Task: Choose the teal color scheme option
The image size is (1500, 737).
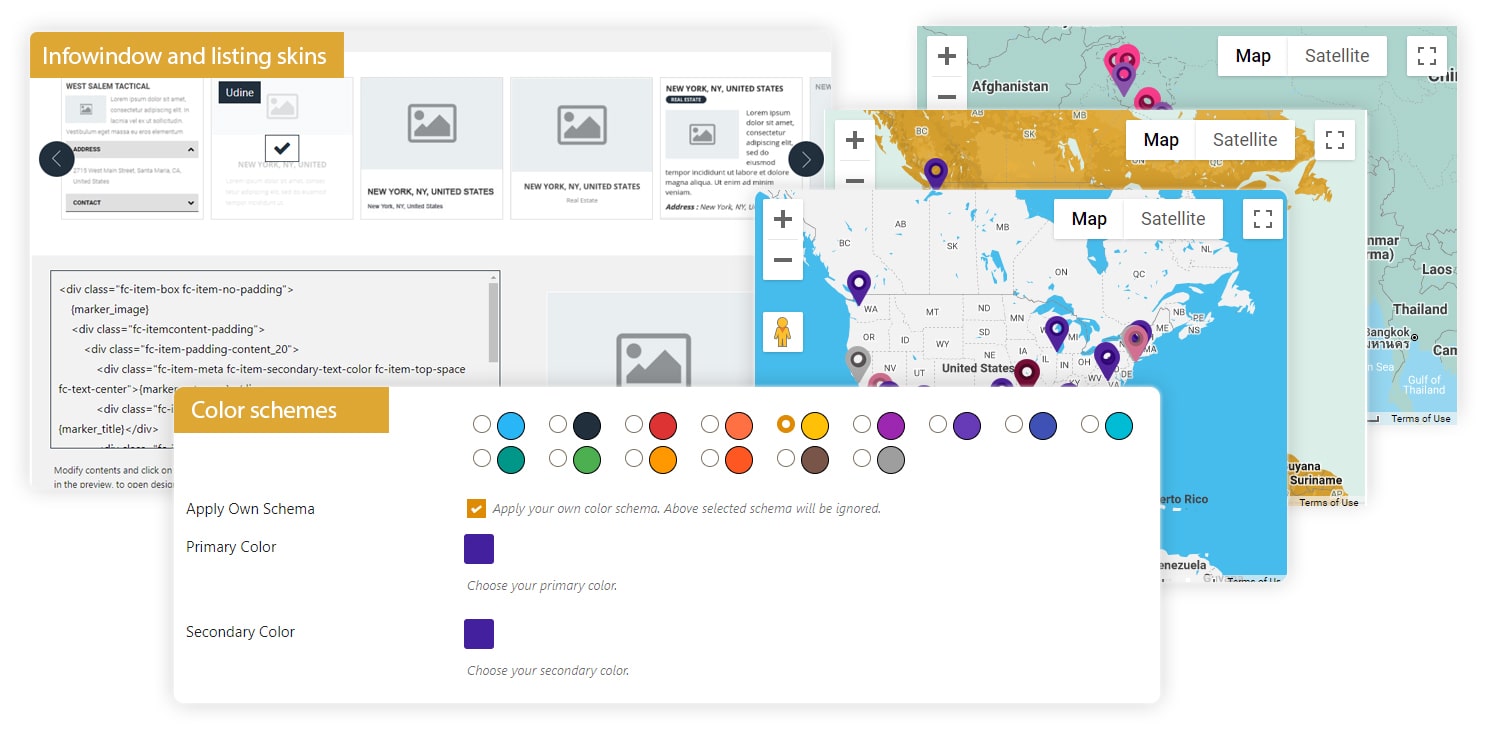Action: pos(482,459)
